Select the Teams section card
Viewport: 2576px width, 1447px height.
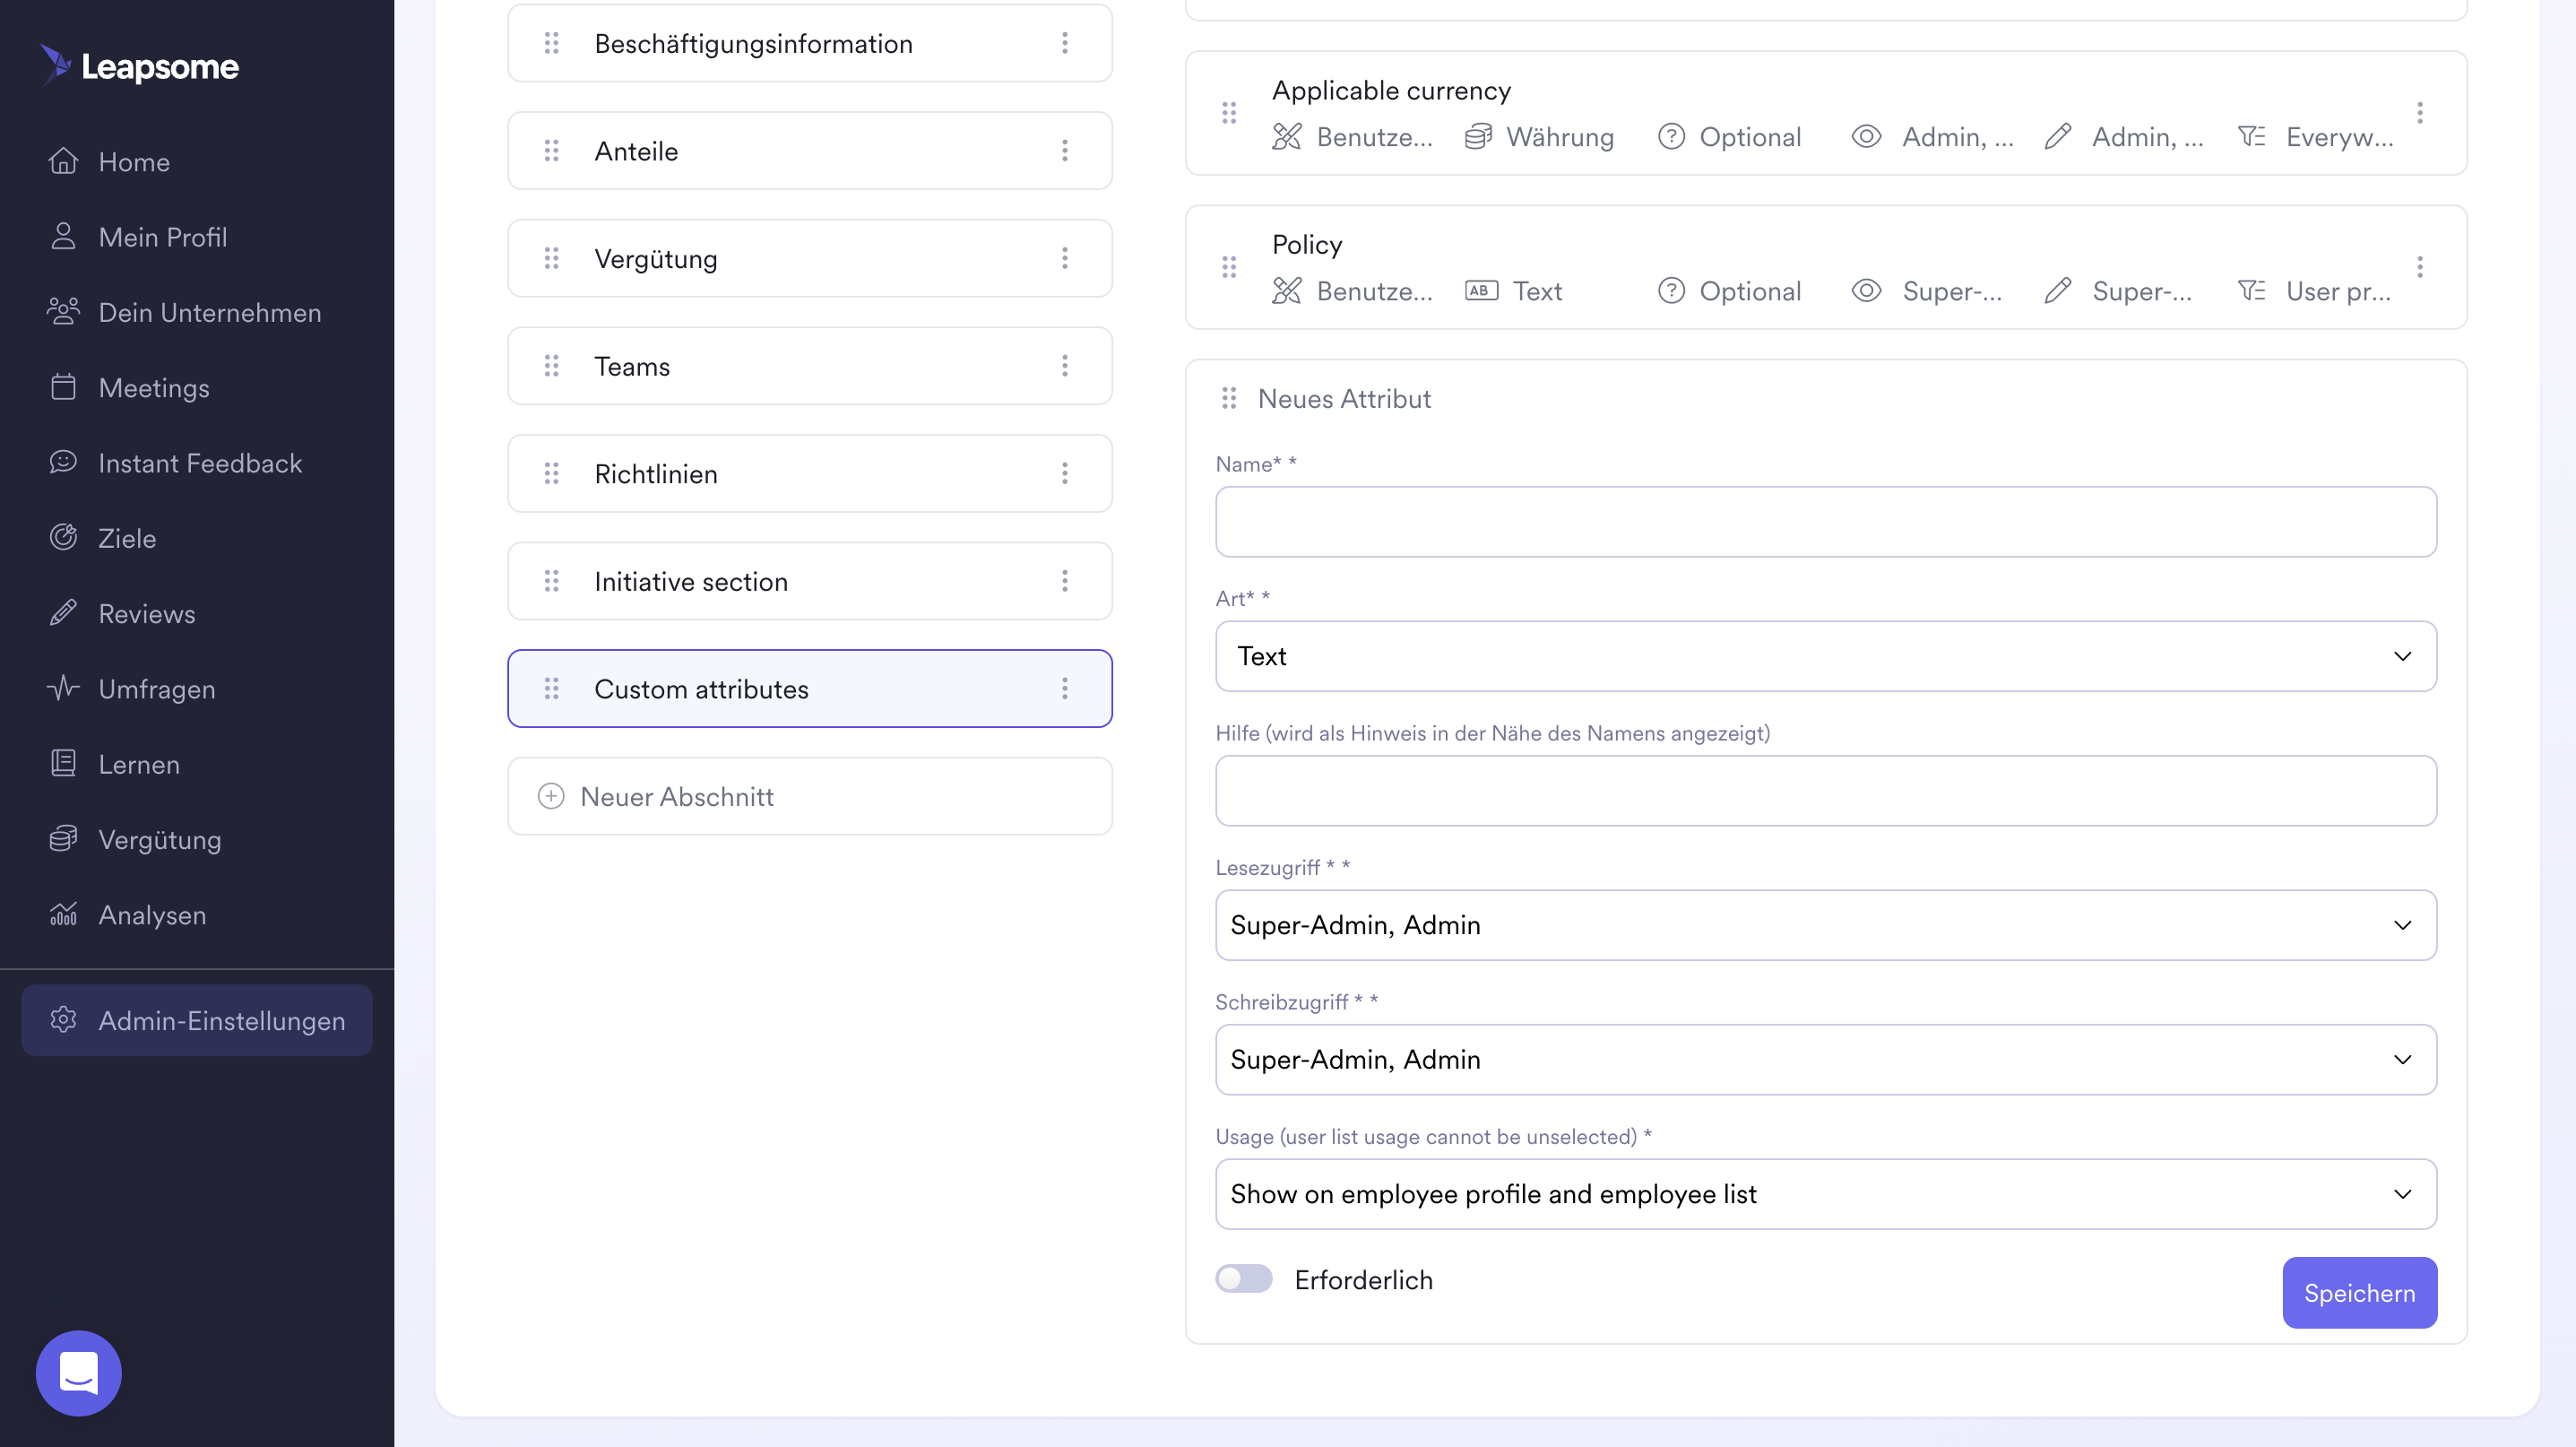[x=810, y=366]
